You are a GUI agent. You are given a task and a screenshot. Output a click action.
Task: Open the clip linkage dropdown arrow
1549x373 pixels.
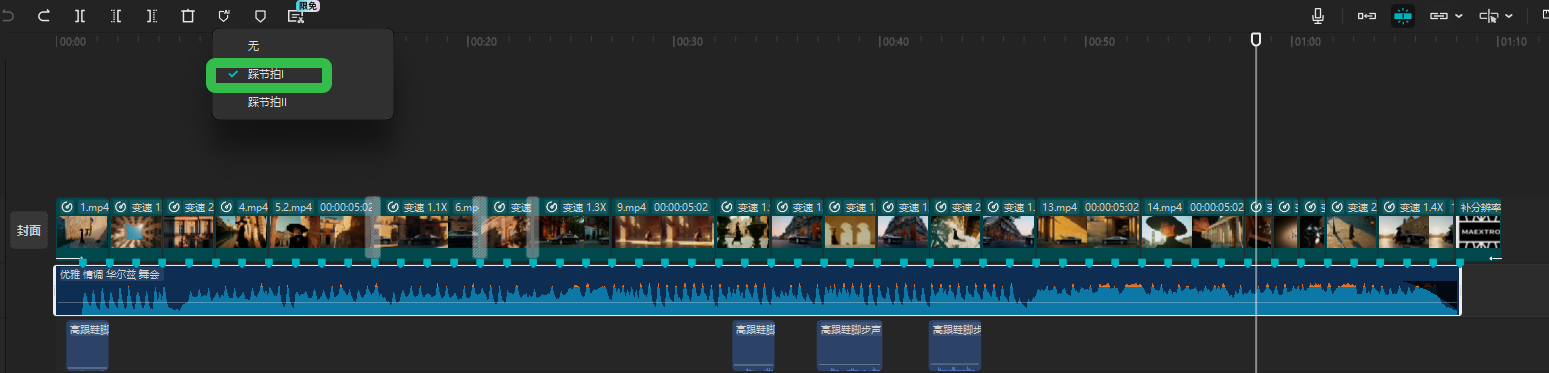tap(1459, 16)
